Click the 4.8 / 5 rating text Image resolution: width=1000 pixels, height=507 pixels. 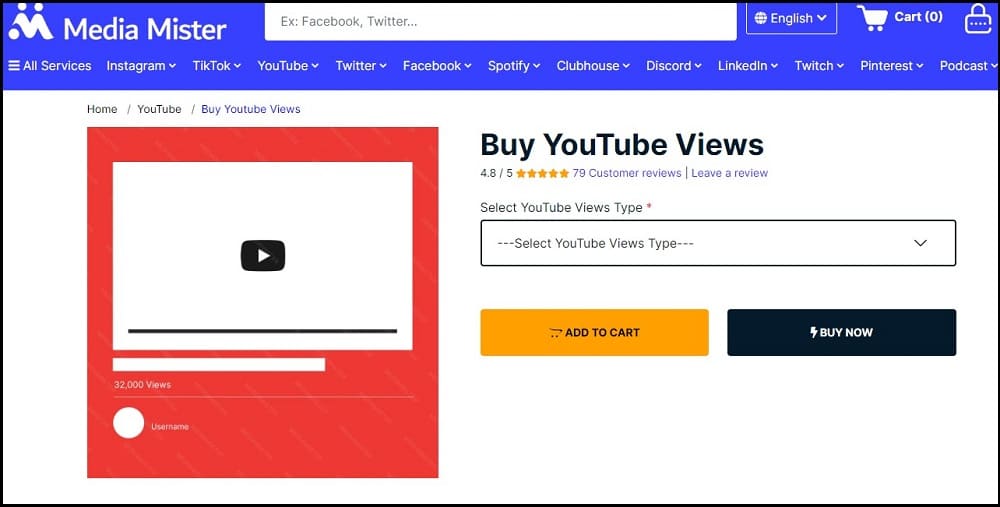point(496,173)
